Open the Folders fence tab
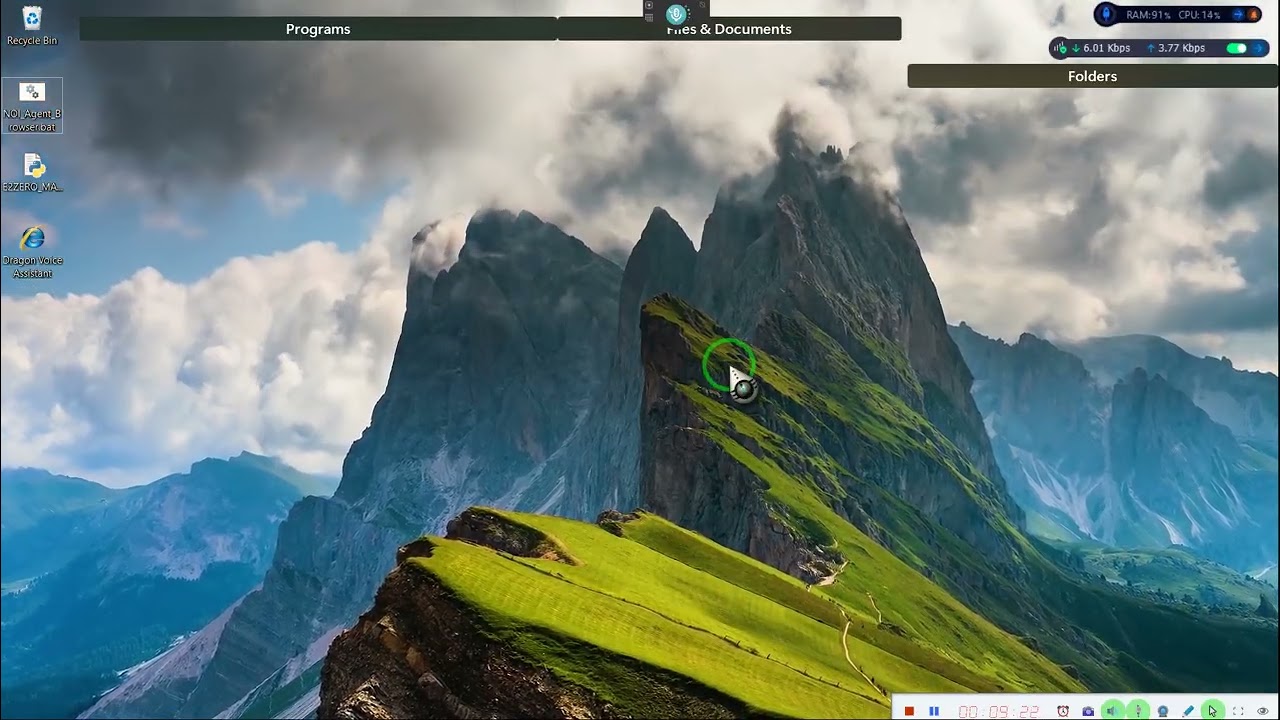The image size is (1280, 720). (1092, 76)
